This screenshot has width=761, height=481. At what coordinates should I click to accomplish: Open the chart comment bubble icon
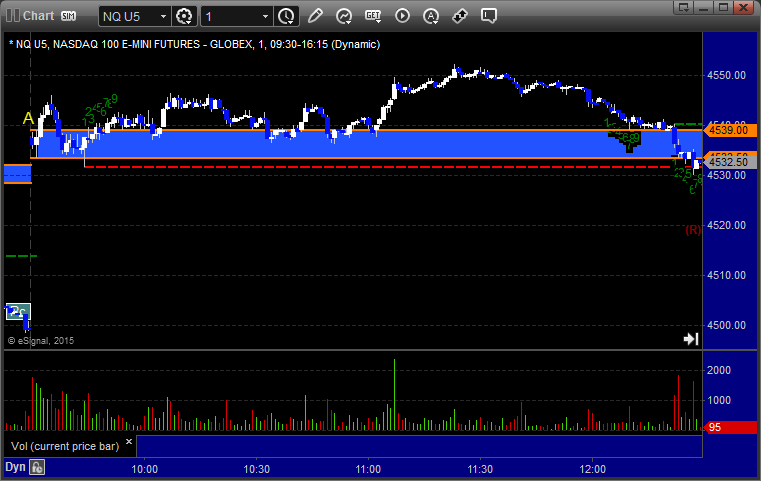pos(489,16)
